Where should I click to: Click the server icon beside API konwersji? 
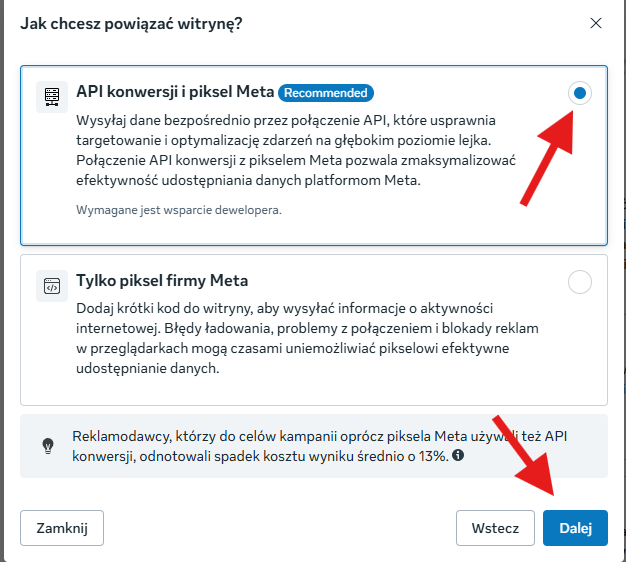pyautogui.click(x=50, y=94)
